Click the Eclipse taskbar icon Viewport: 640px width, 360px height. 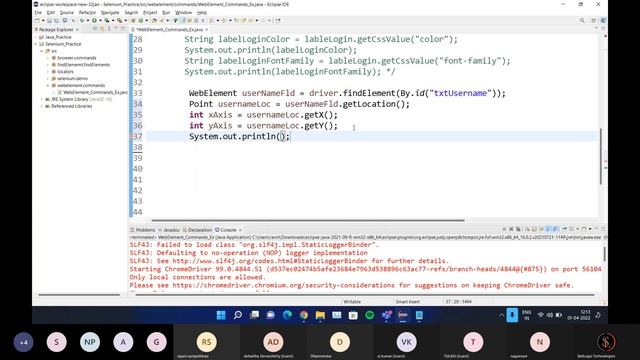coord(403,315)
